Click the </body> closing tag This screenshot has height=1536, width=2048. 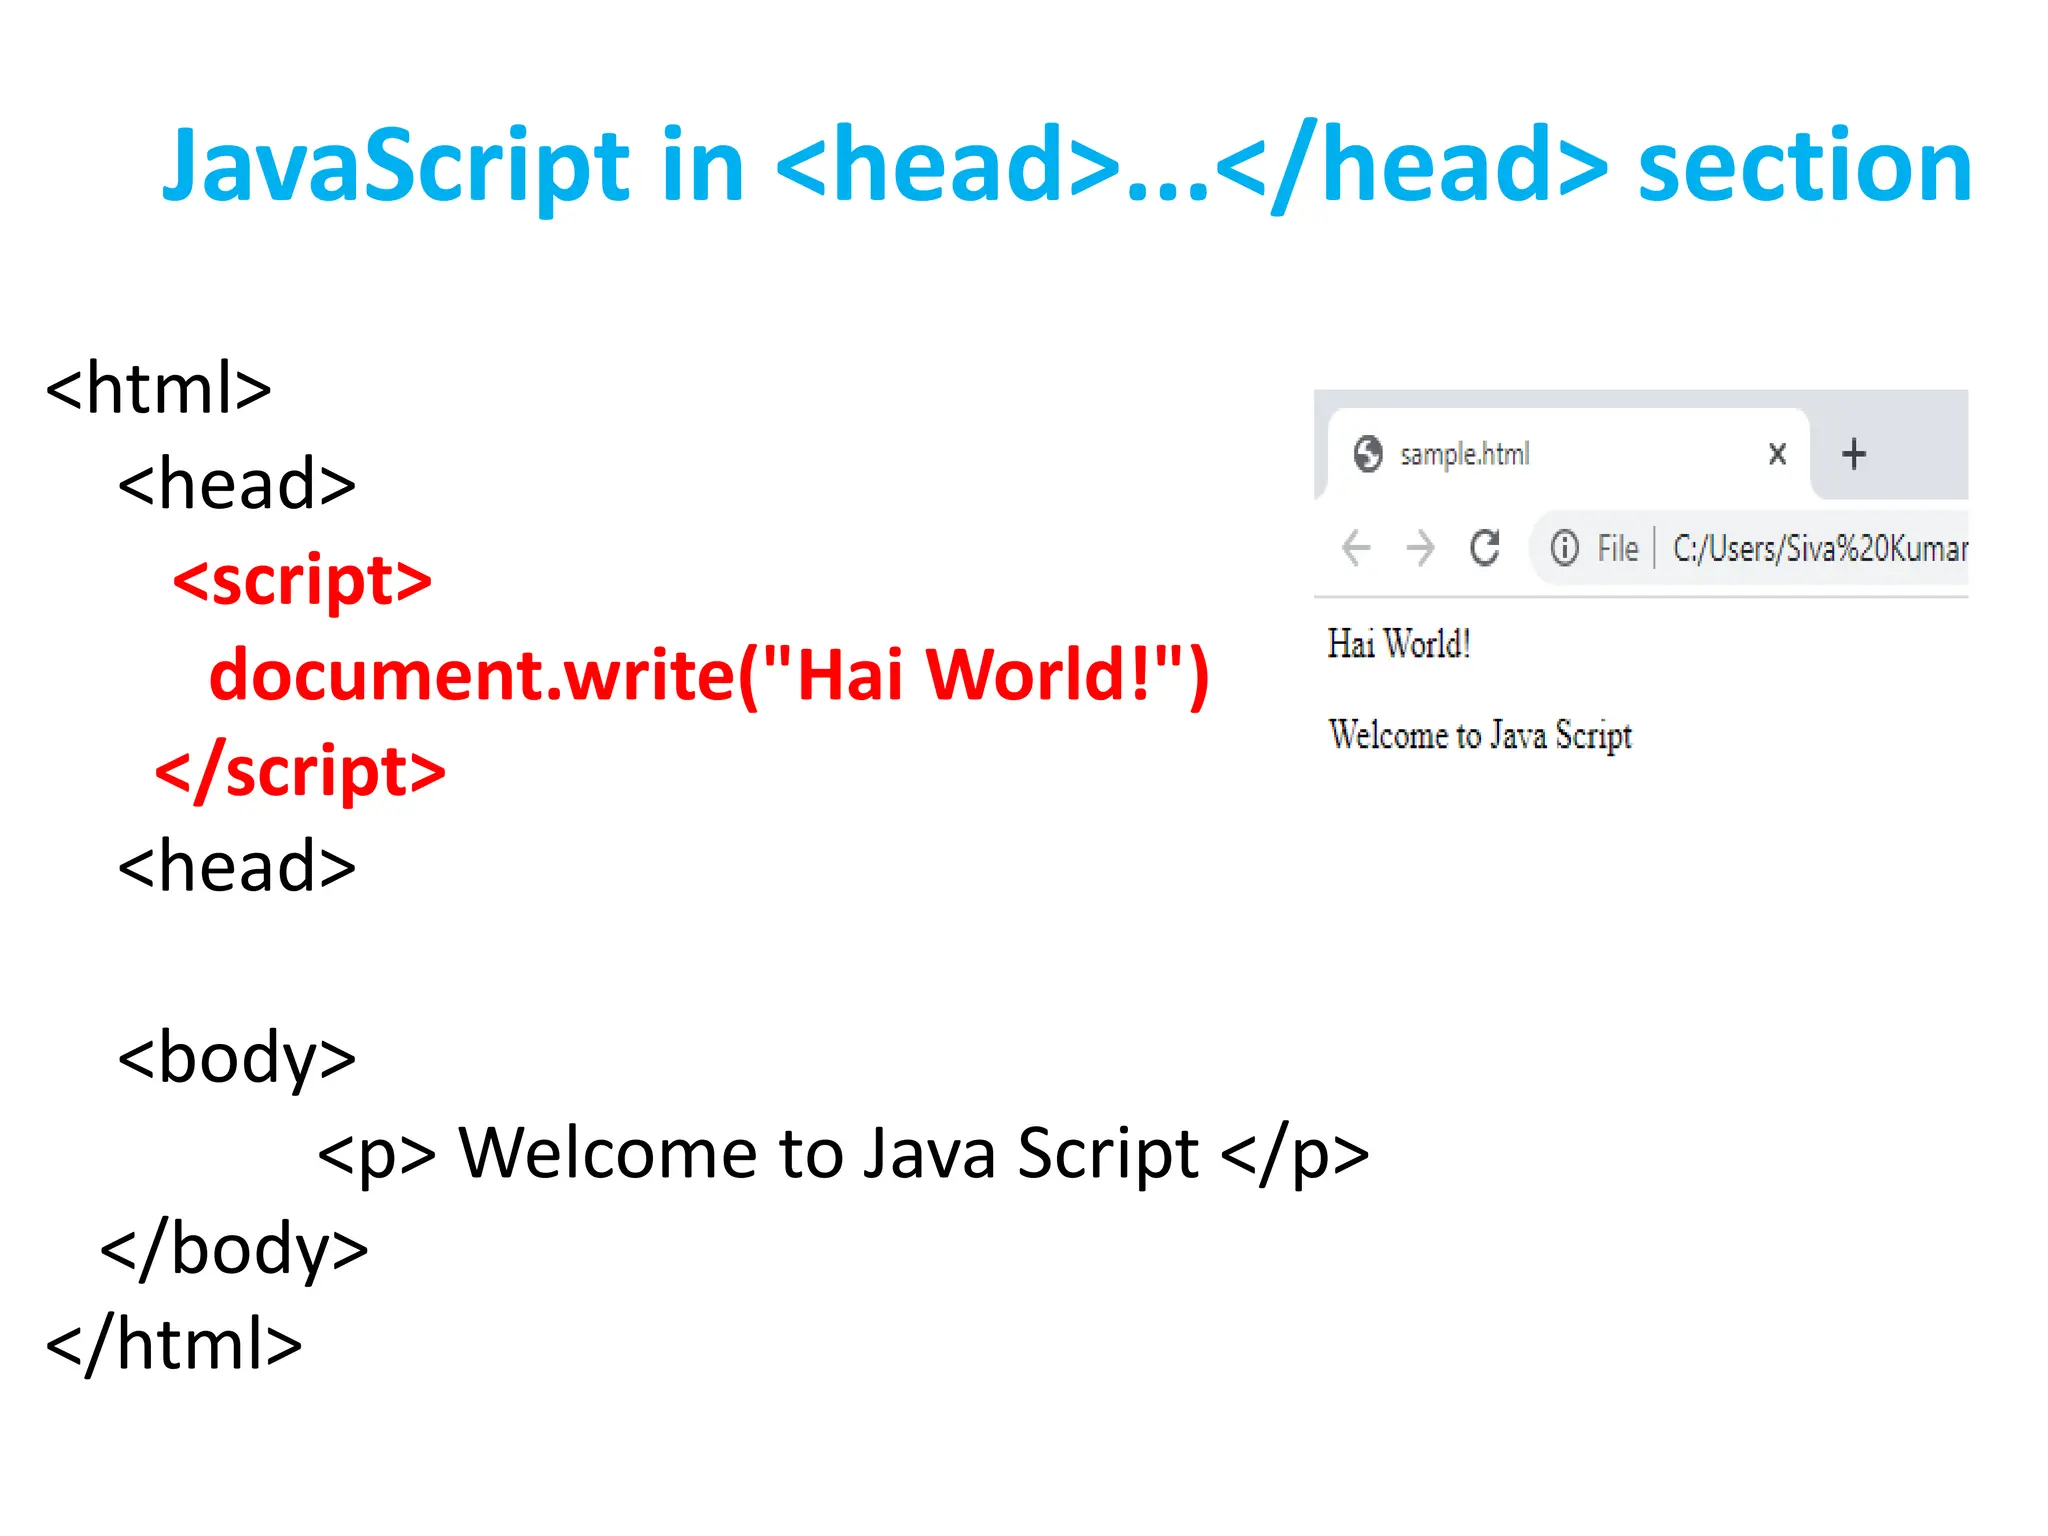[234, 1249]
